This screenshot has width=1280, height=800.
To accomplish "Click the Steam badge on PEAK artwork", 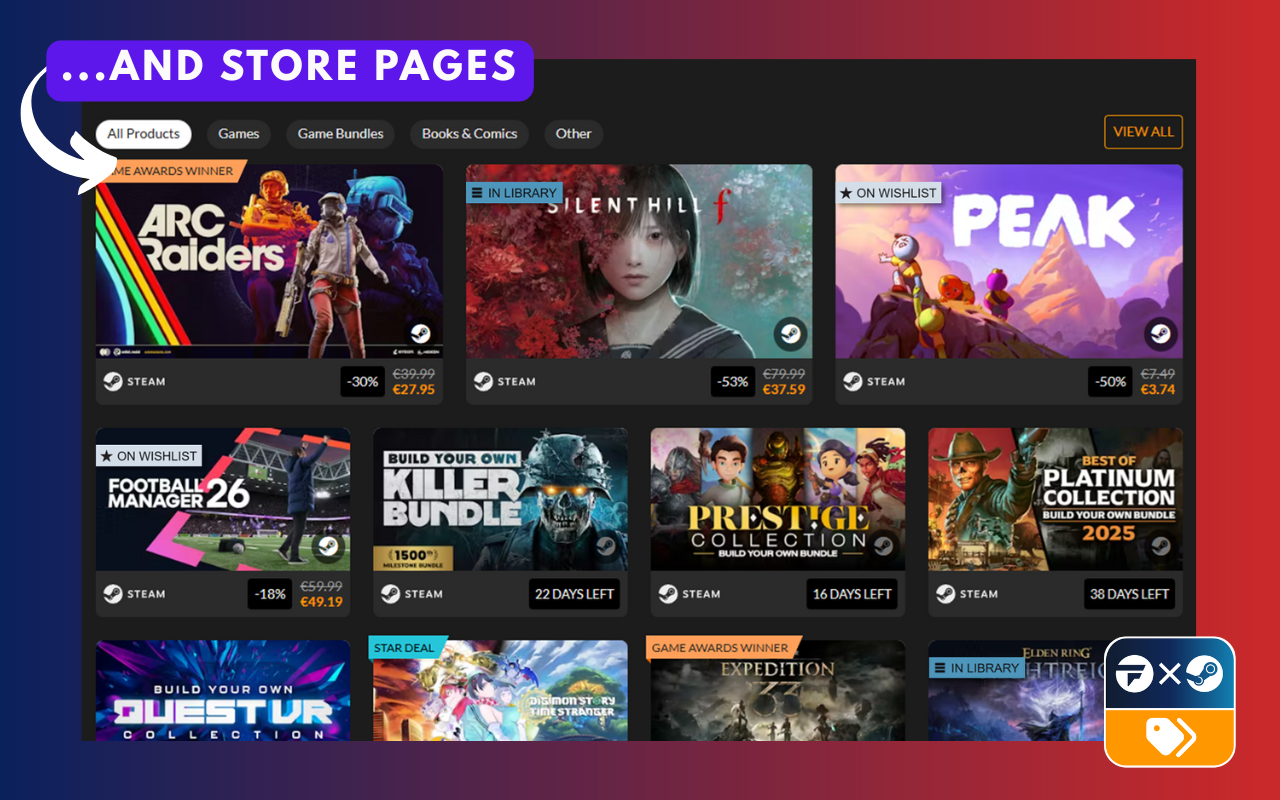I will [x=1160, y=335].
